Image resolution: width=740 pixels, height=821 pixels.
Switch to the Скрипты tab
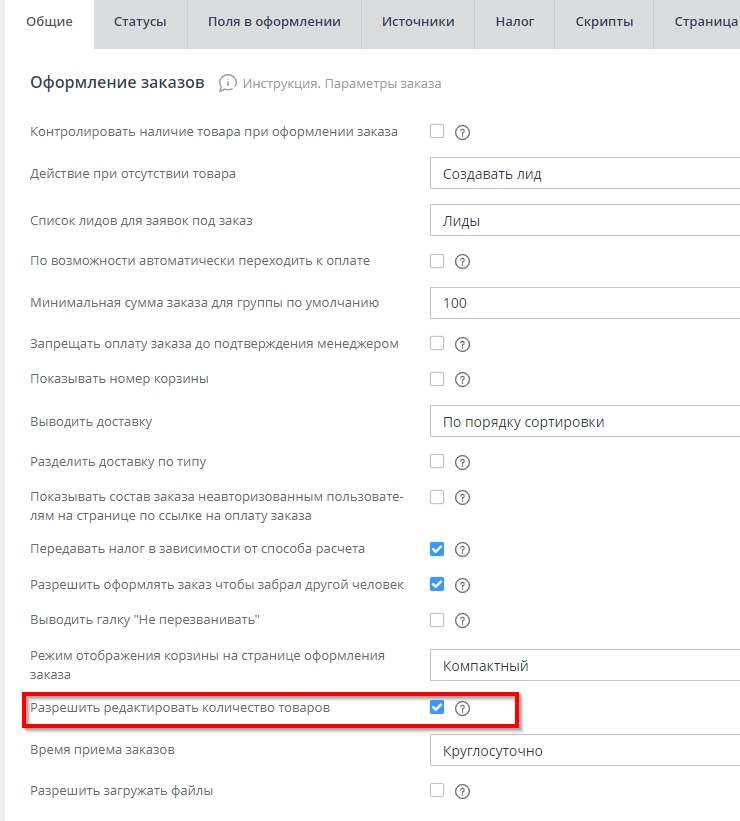tap(604, 20)
